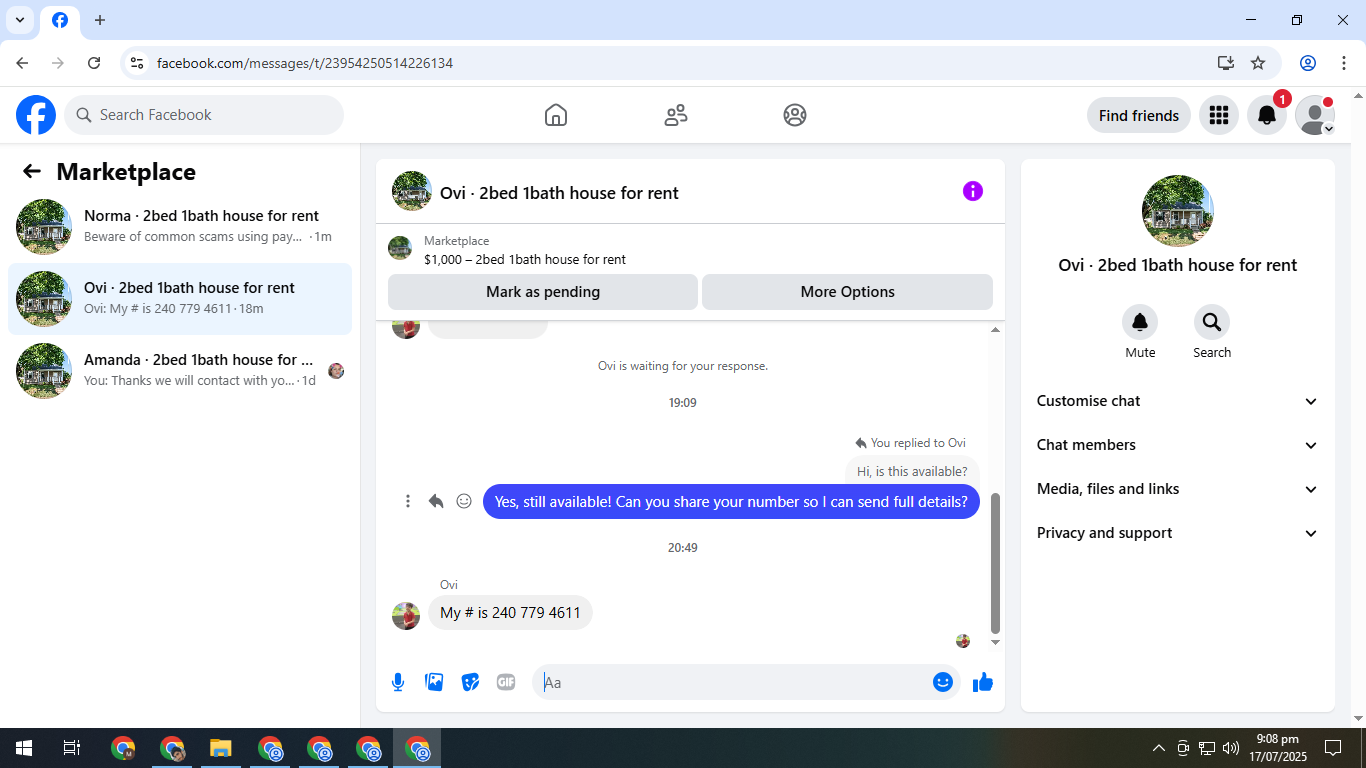Screen dimensions: 1366x768
Task: Click the quoted 'Hi, is this available?' reply
Action: coord(912,471)
